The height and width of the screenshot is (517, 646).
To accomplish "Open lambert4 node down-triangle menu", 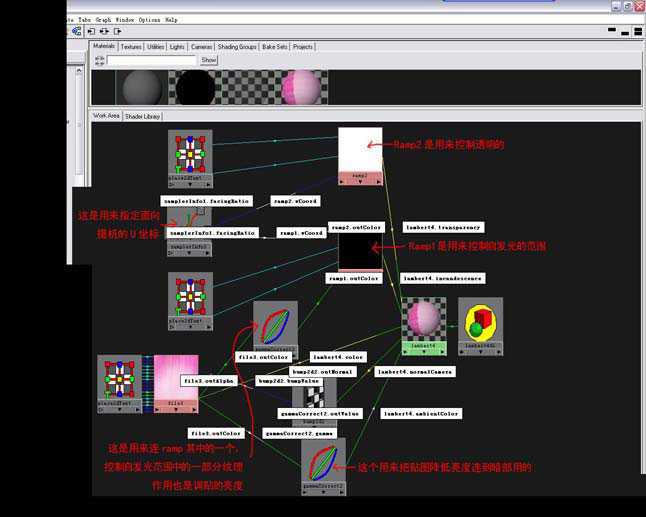I will click(x=424, y=353).
